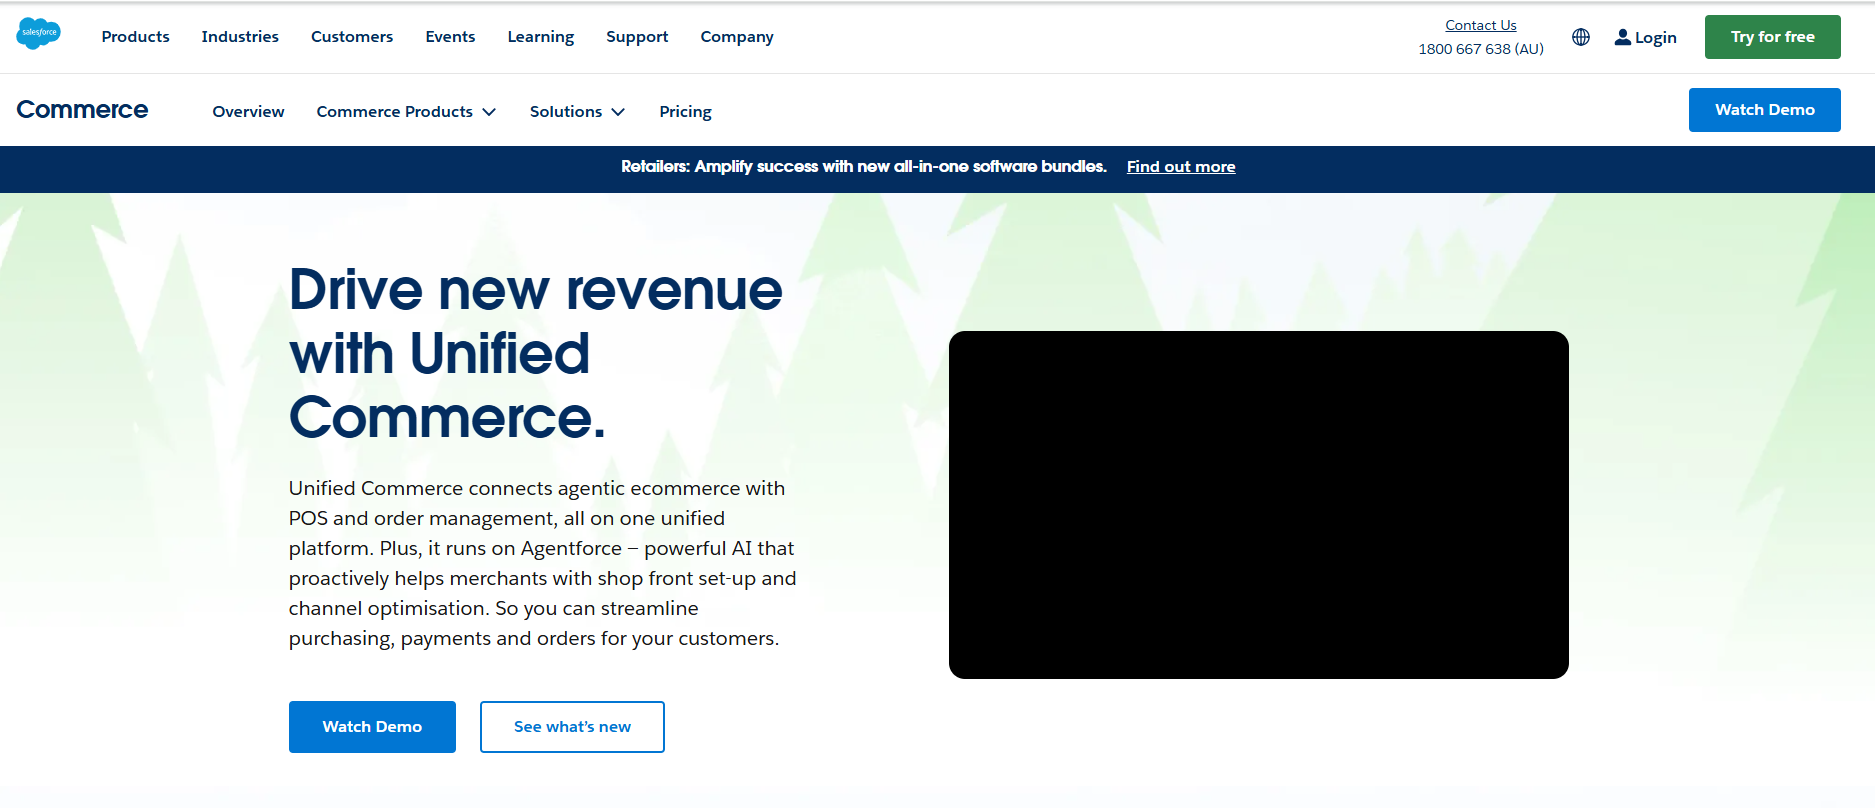Click the Unified Commerce description paragraph
Screen dimensions: 1875x808
pos(542,563)
